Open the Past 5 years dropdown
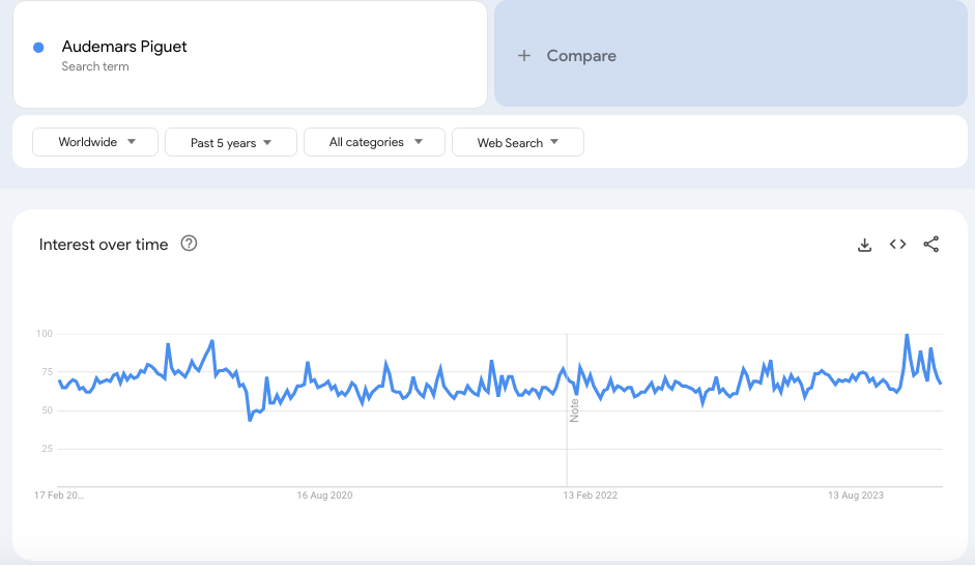 231,143
